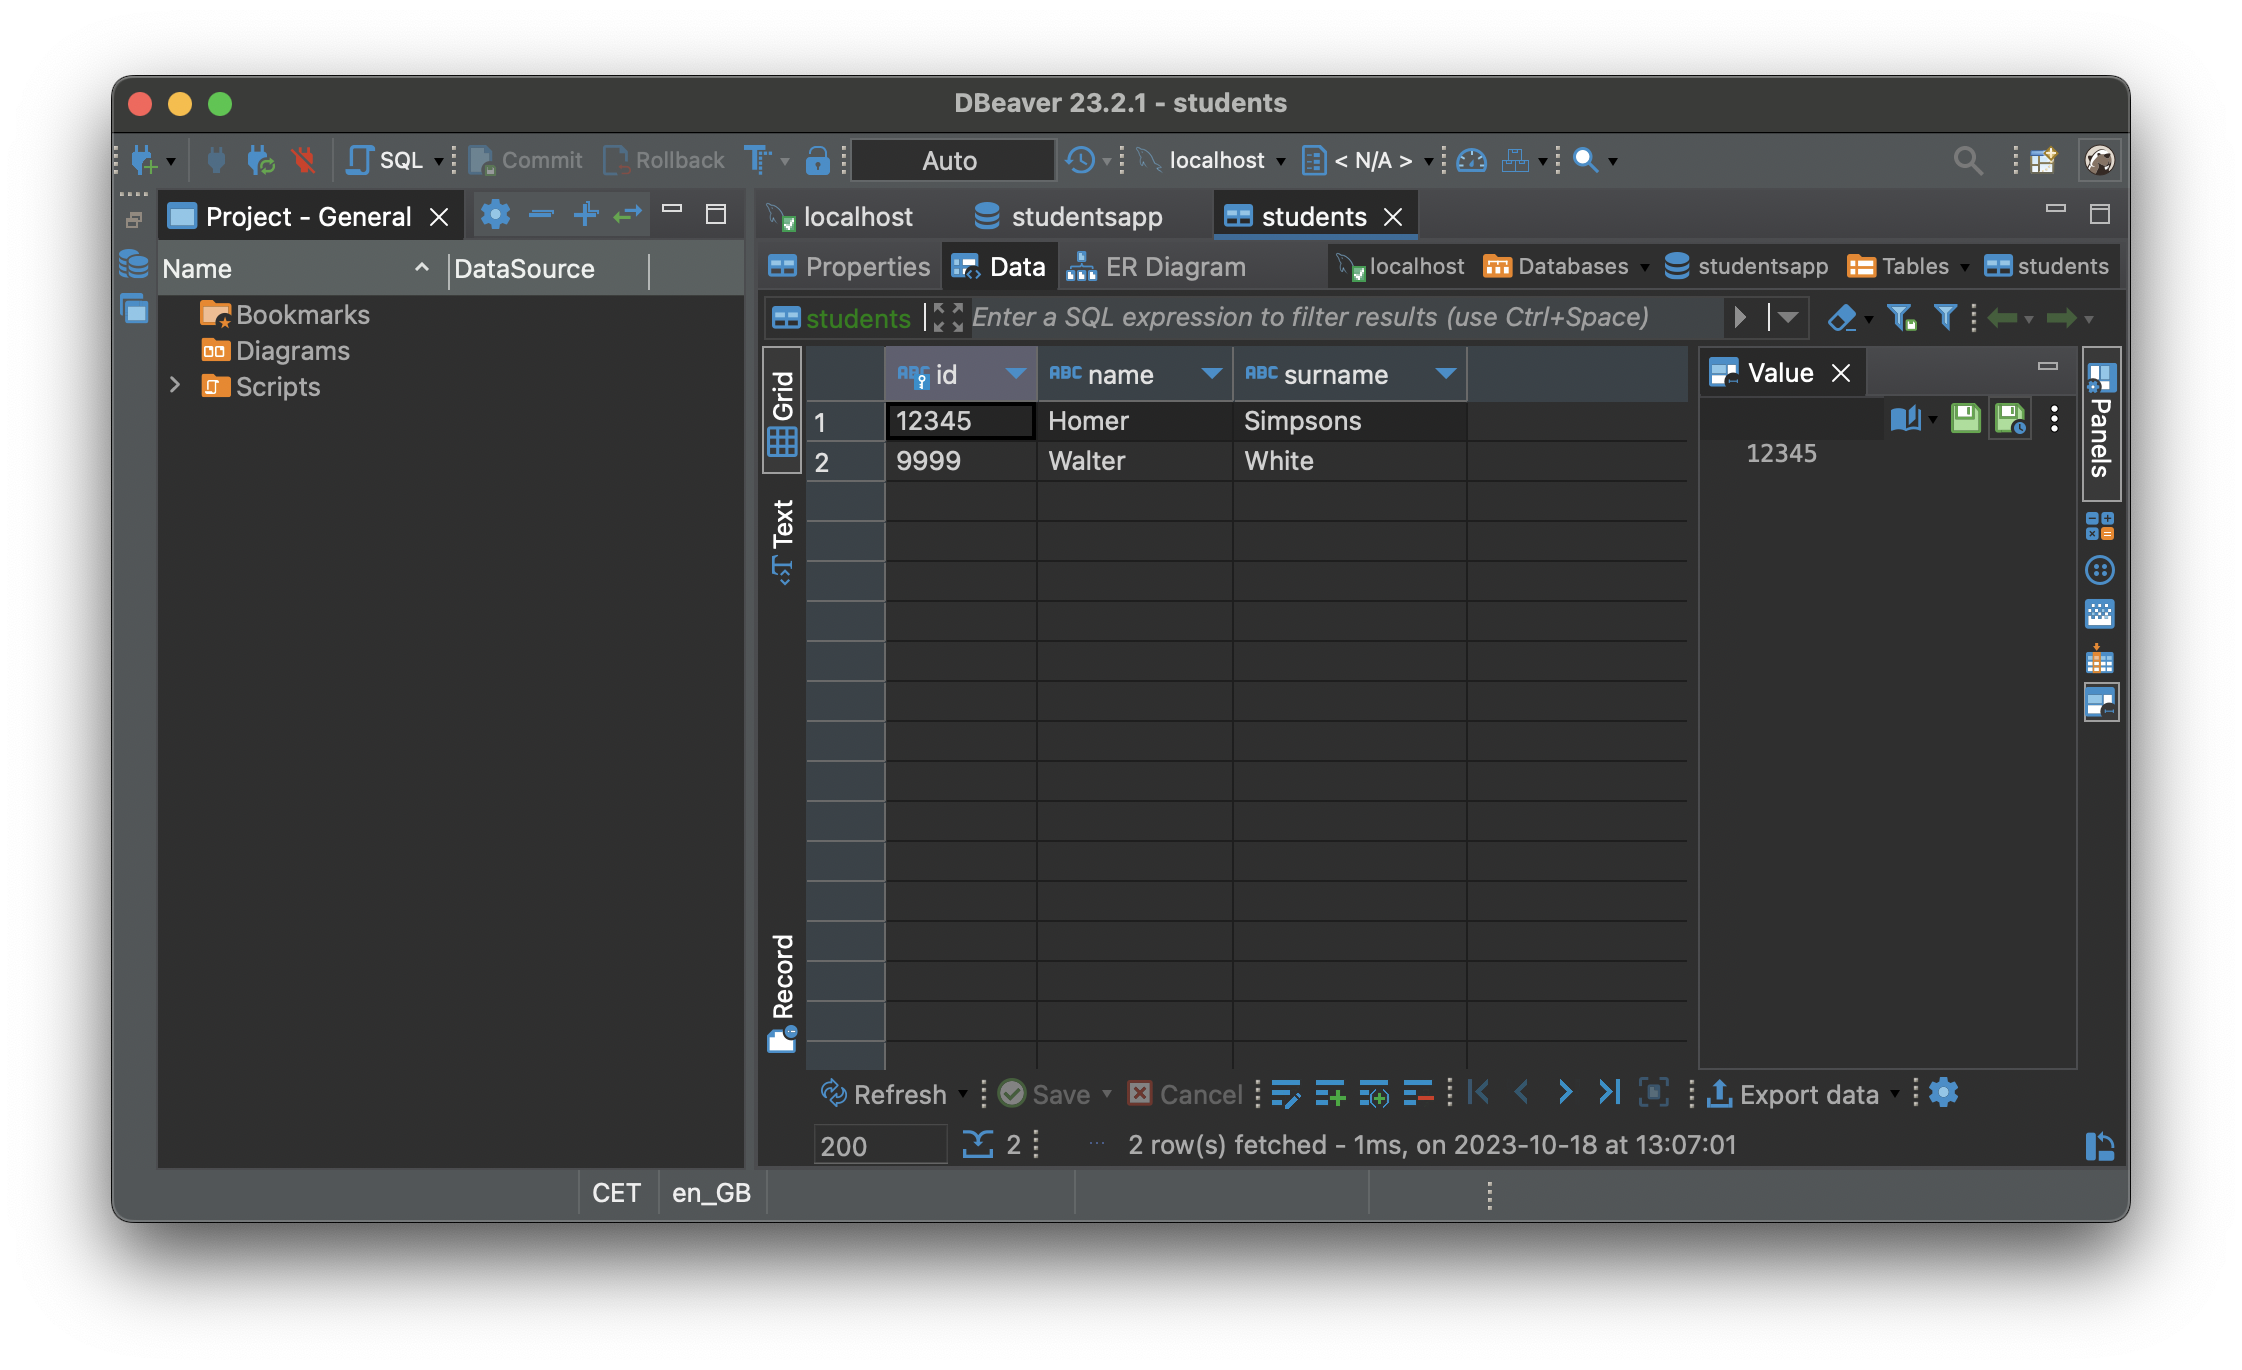Screen dimensions: 2242x1370
Task: Switch to Grid view mode
Action: 783,410
